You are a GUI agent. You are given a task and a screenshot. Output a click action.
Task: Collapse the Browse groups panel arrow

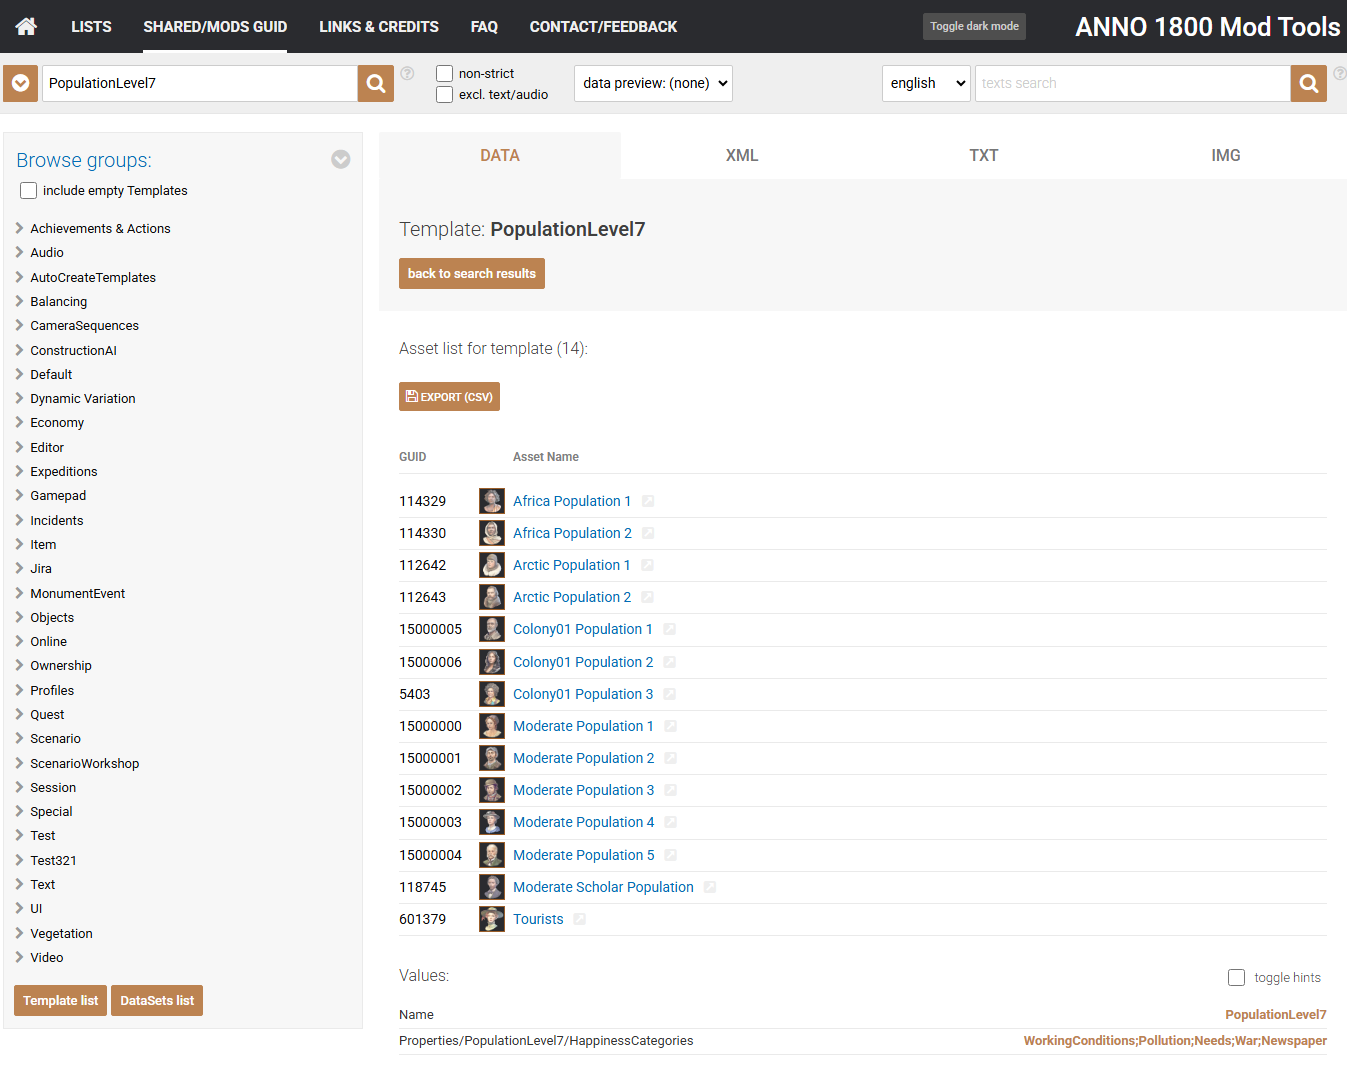[x=341, y=160]
